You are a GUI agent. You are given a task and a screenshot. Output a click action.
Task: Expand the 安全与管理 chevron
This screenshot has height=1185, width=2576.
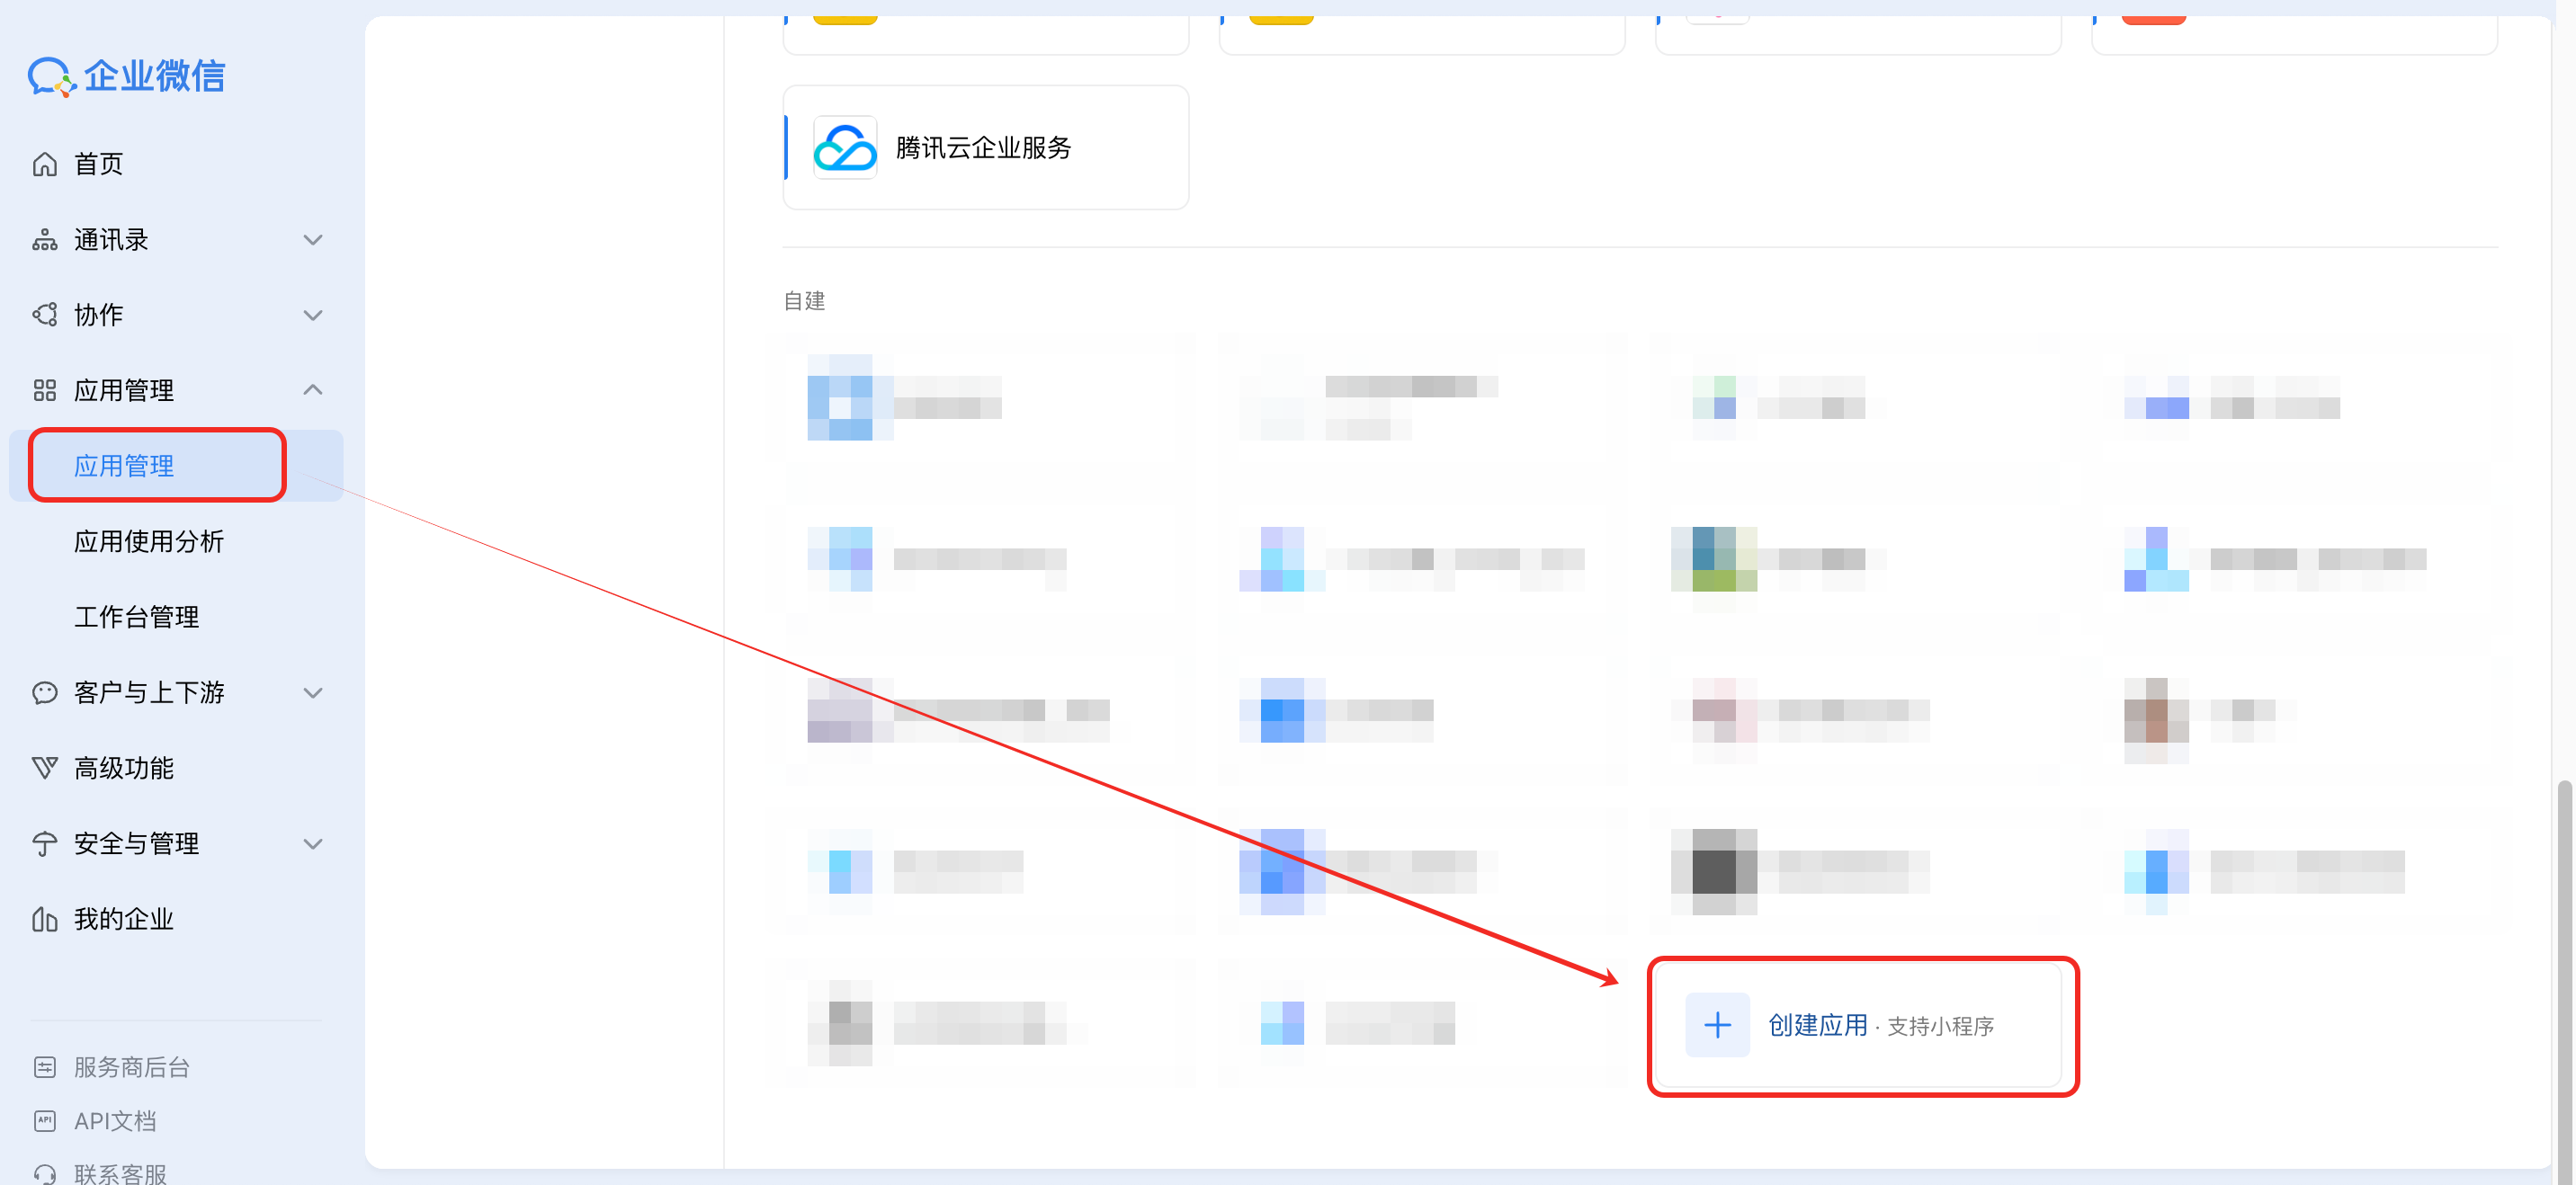[x=313, y=844]
